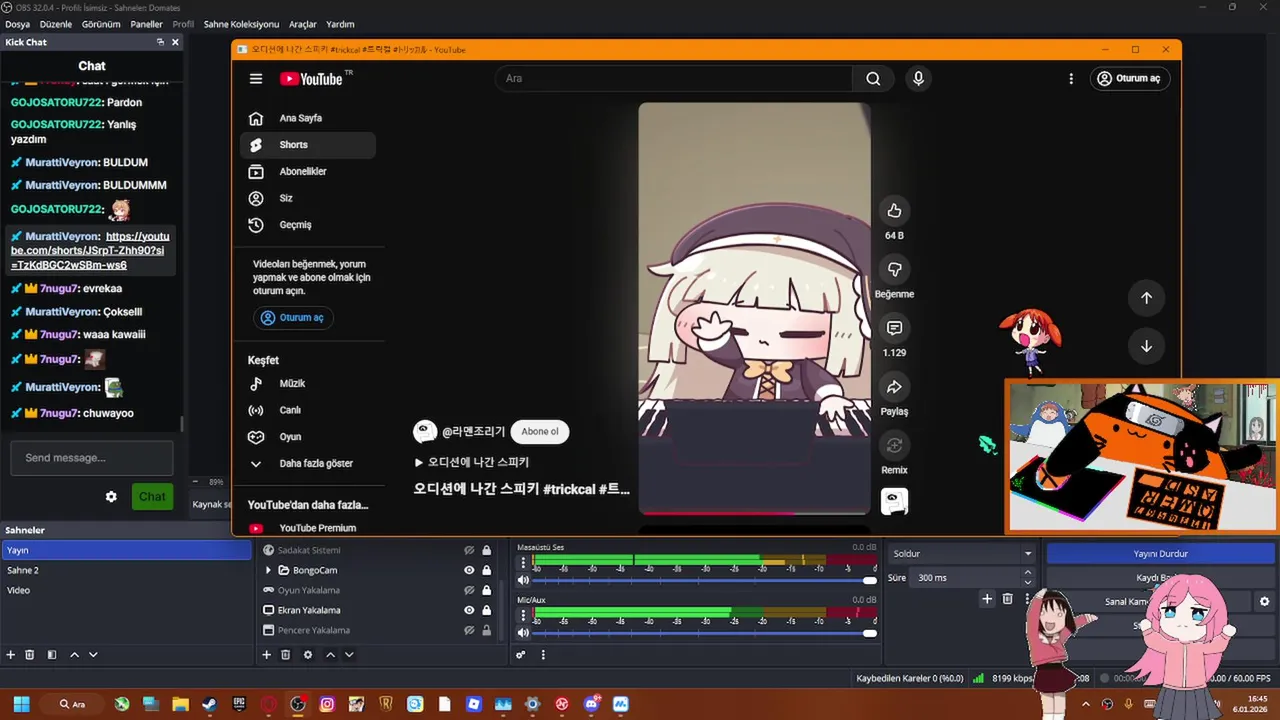The height and width of the screenshot is (720, 1280).
Task: Click the Remix icon
Action: coord(894,445)
